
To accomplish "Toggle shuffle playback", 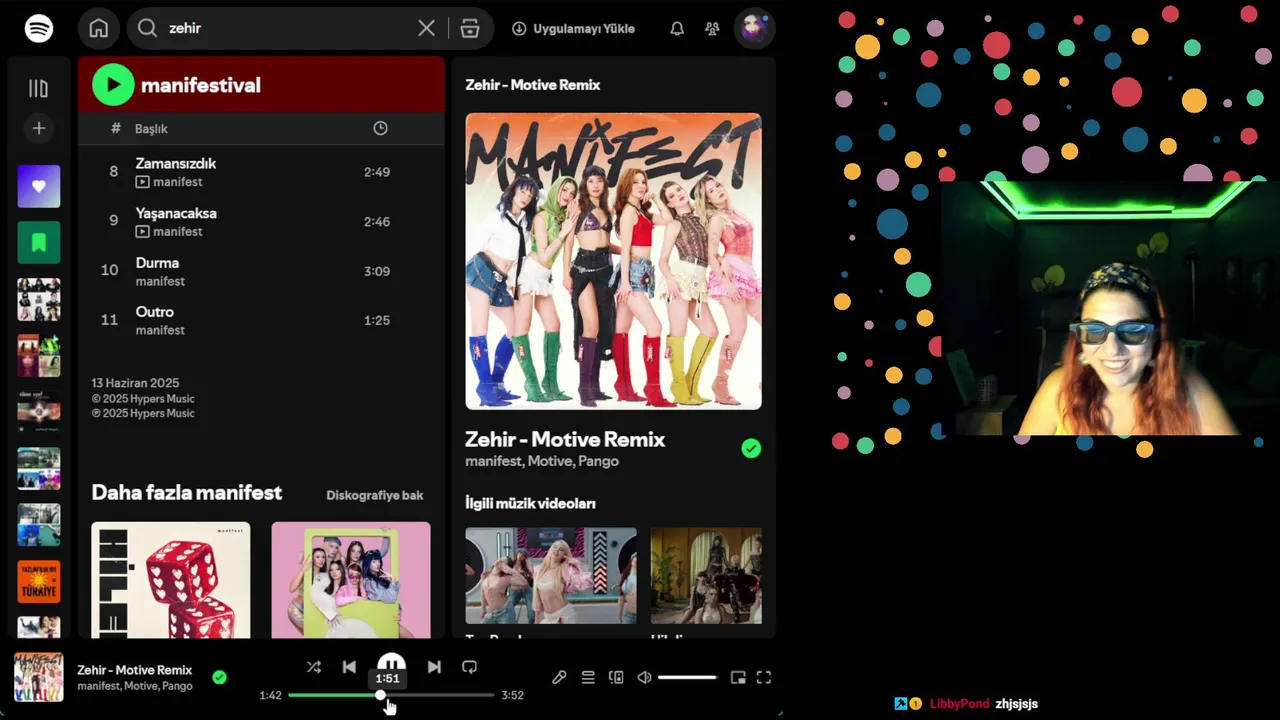I will tap(313, 667).
